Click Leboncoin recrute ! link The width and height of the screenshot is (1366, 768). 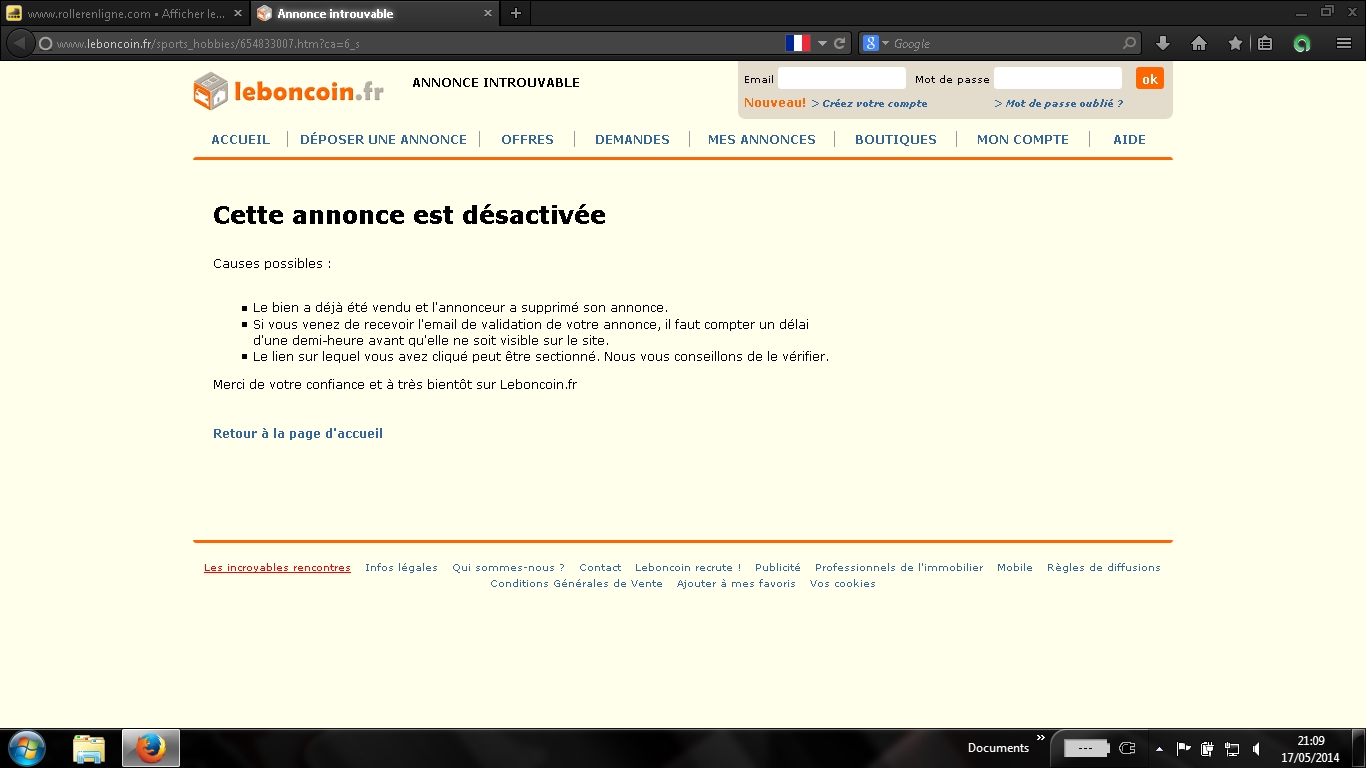coord(688,568)
